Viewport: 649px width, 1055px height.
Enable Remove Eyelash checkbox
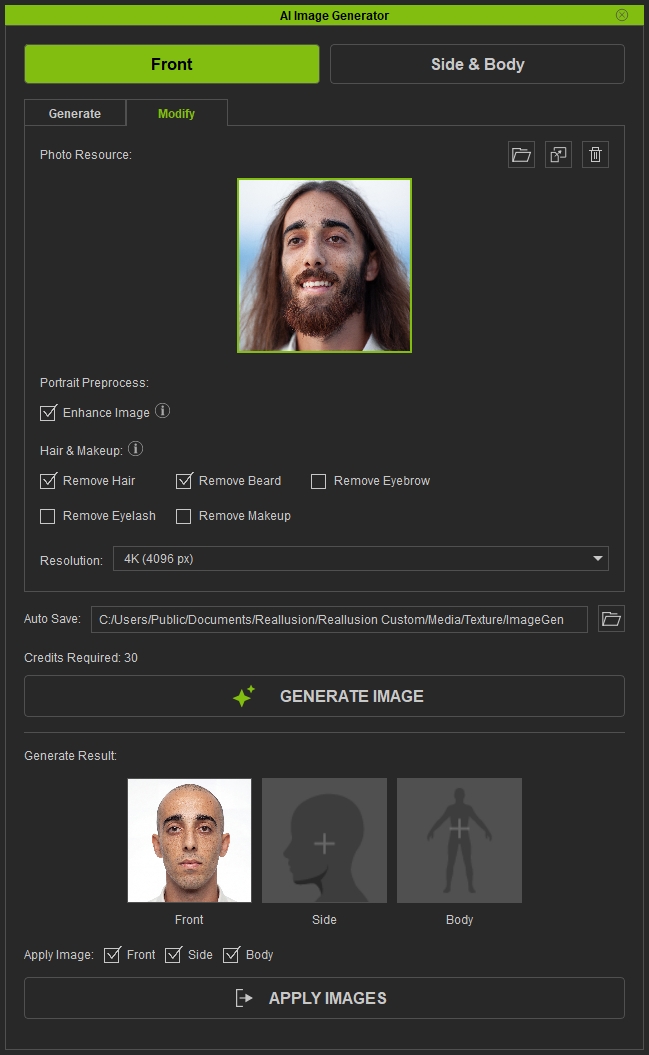[x=48, y=516]
